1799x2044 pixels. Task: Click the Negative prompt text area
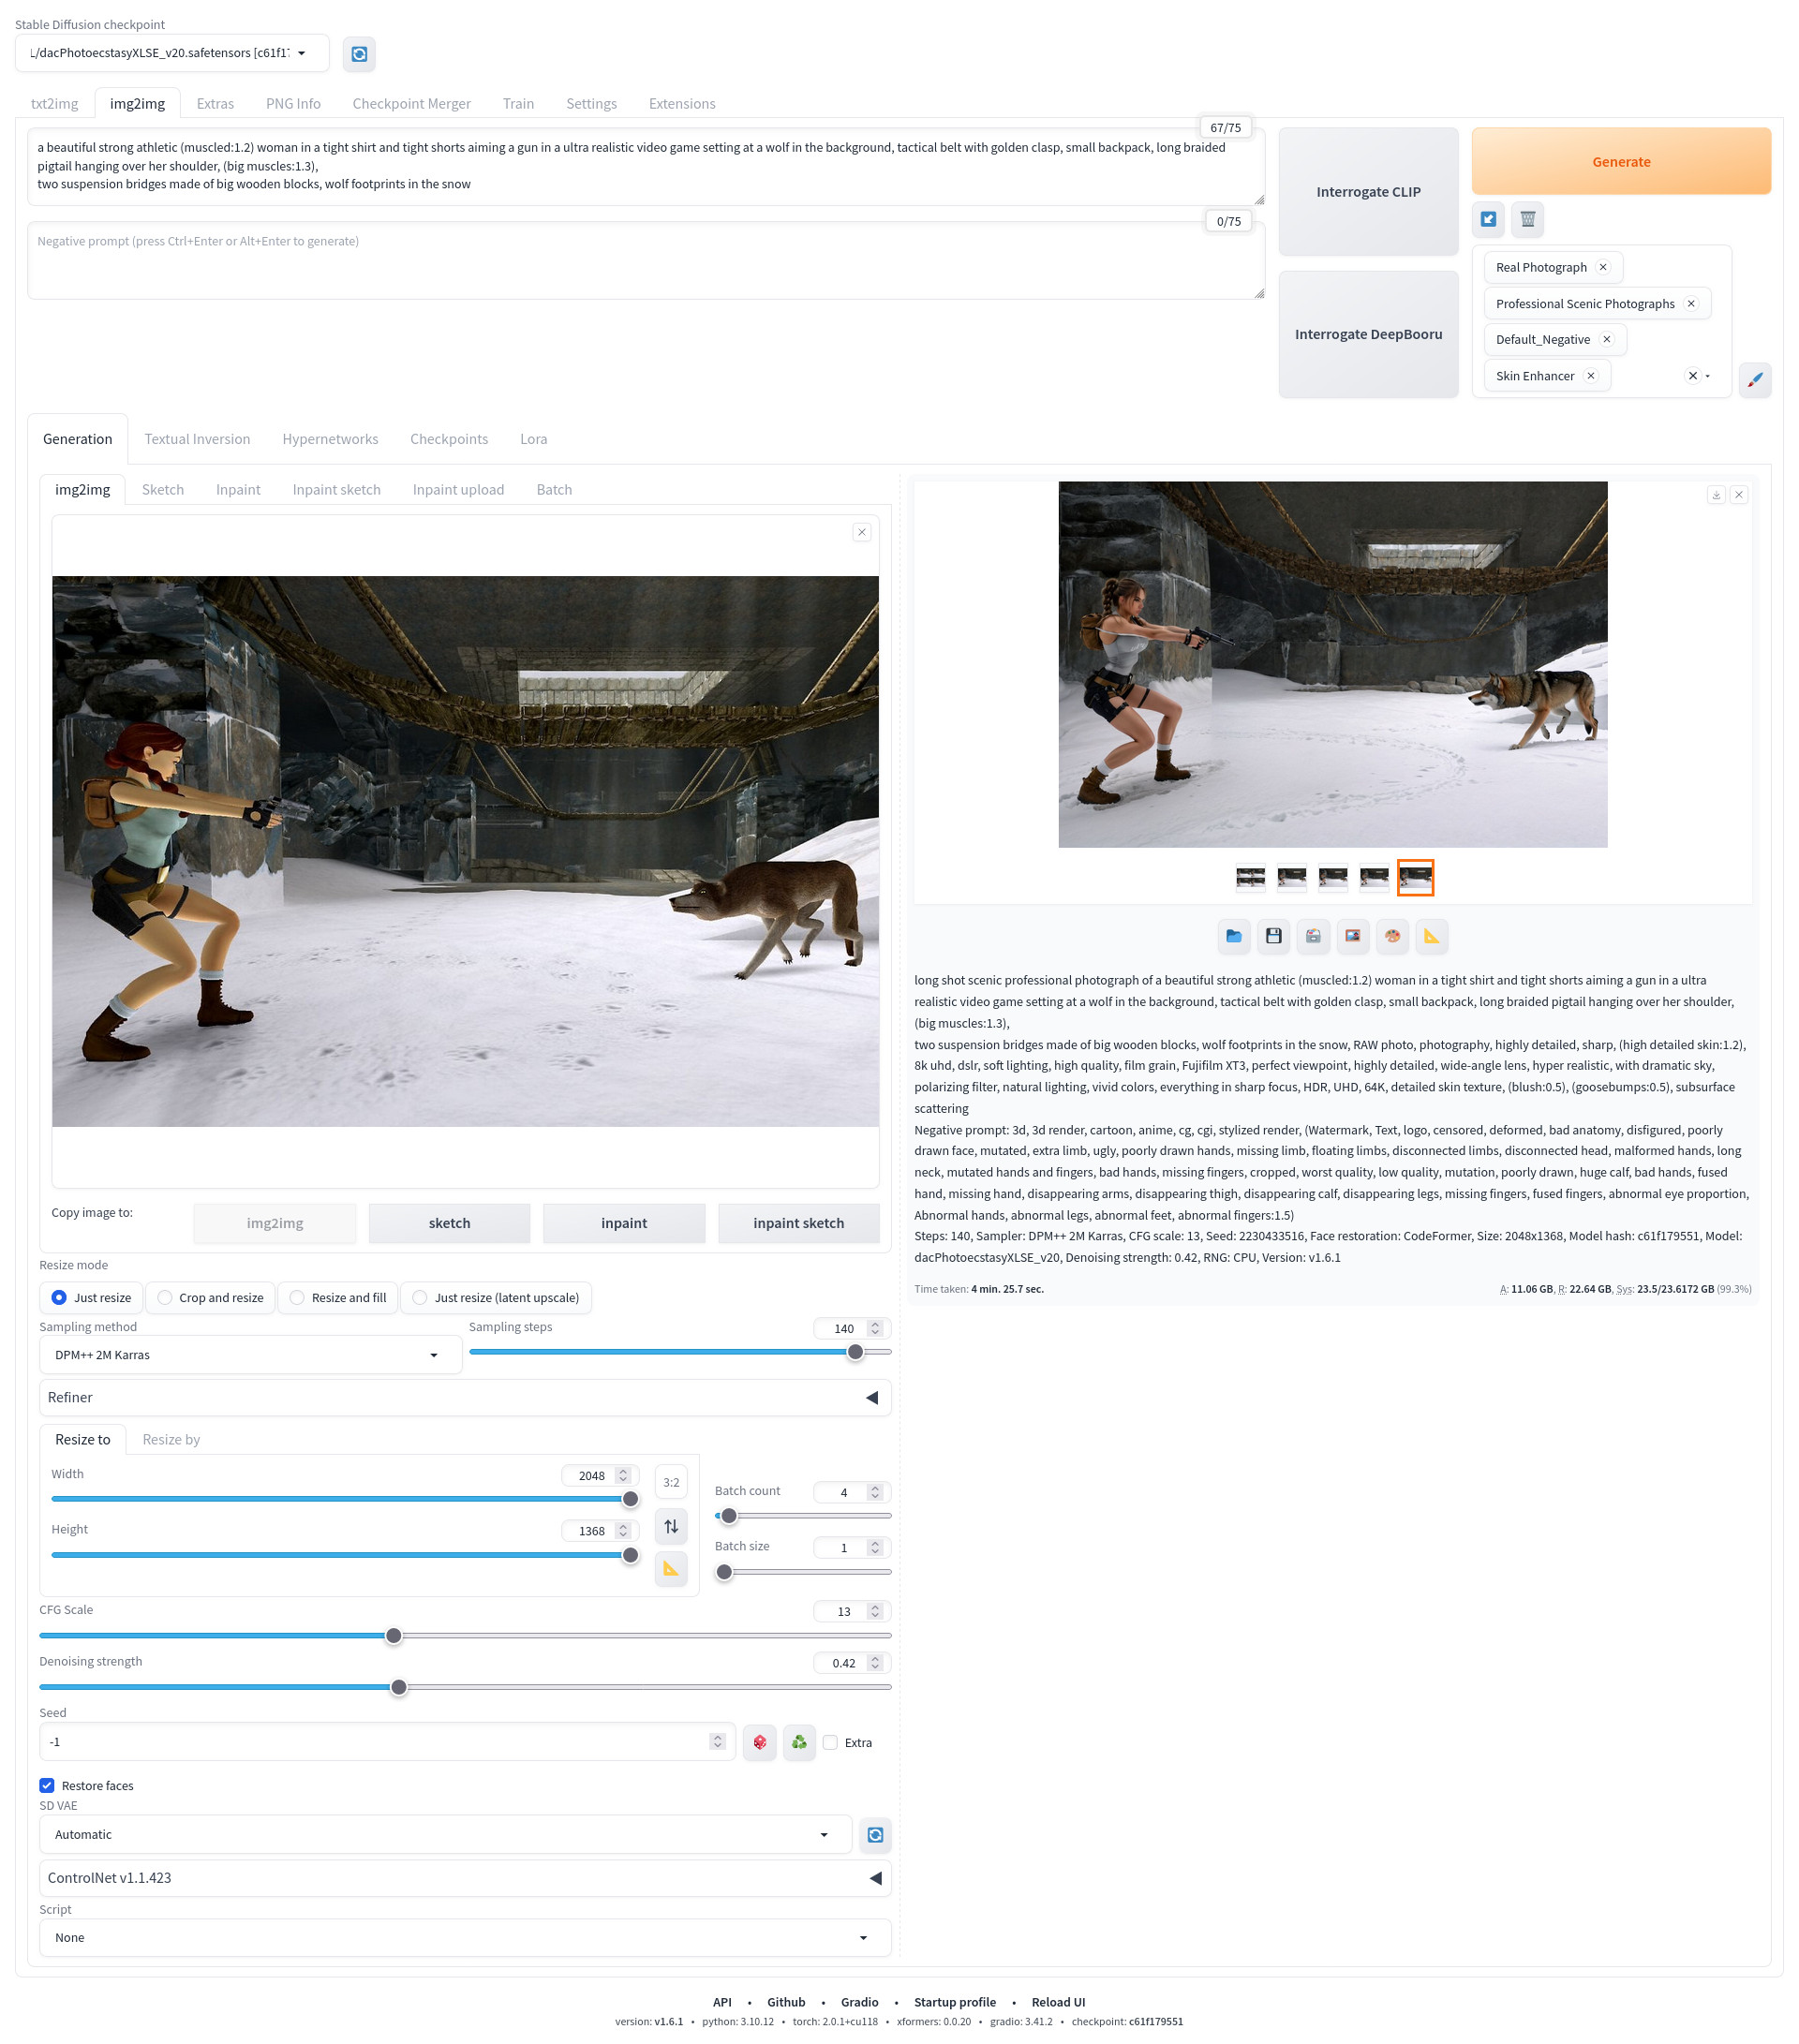coord(646,260)
